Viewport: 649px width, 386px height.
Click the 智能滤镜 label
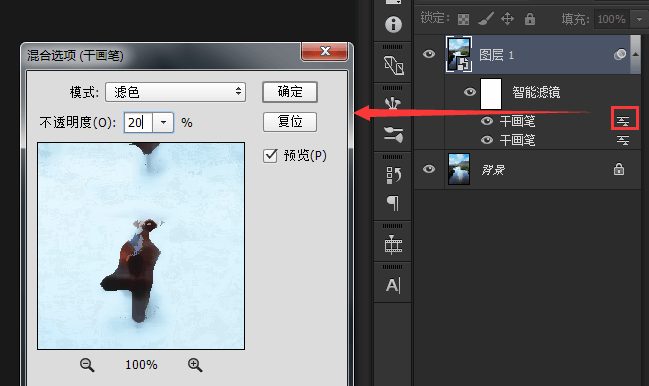point(536,92)
